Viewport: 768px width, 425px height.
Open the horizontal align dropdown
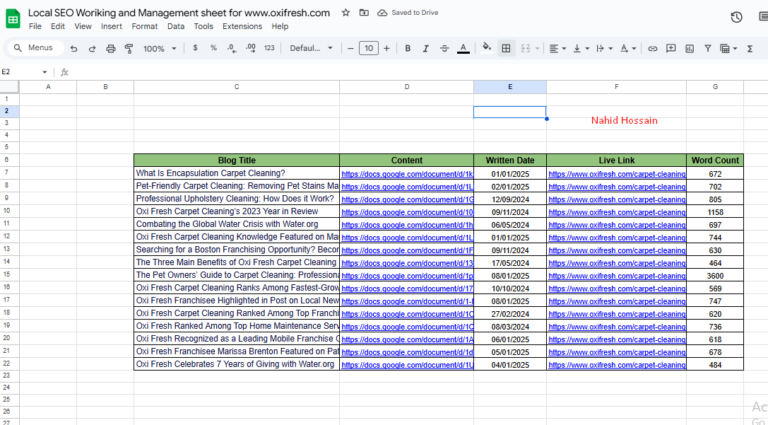coord(557,48)
